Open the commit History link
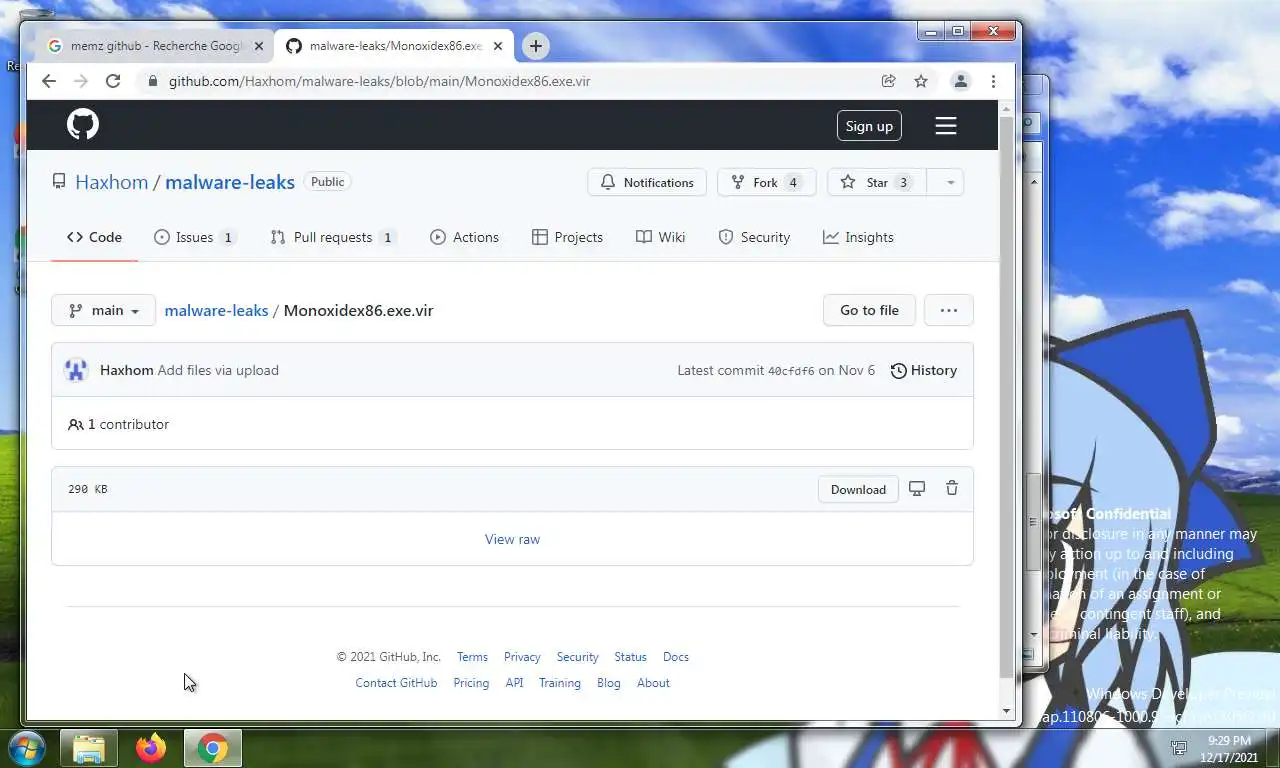Screen dimensions: 1280x768 tap(923, 370)
